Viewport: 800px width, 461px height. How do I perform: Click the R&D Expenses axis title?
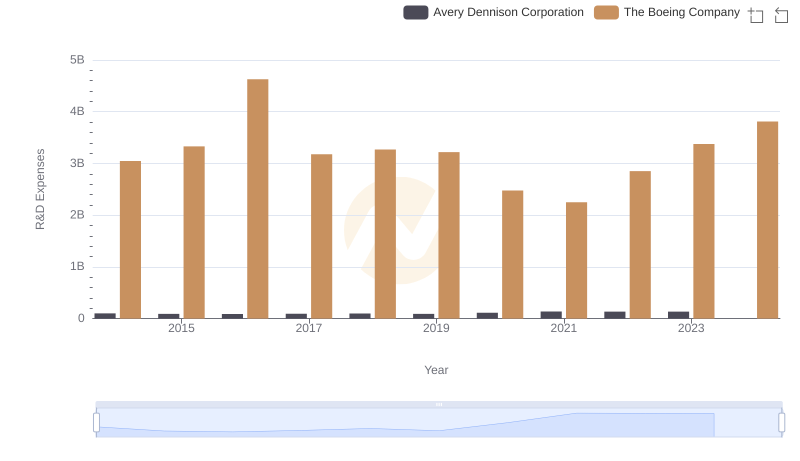click(x=40, y=189)
